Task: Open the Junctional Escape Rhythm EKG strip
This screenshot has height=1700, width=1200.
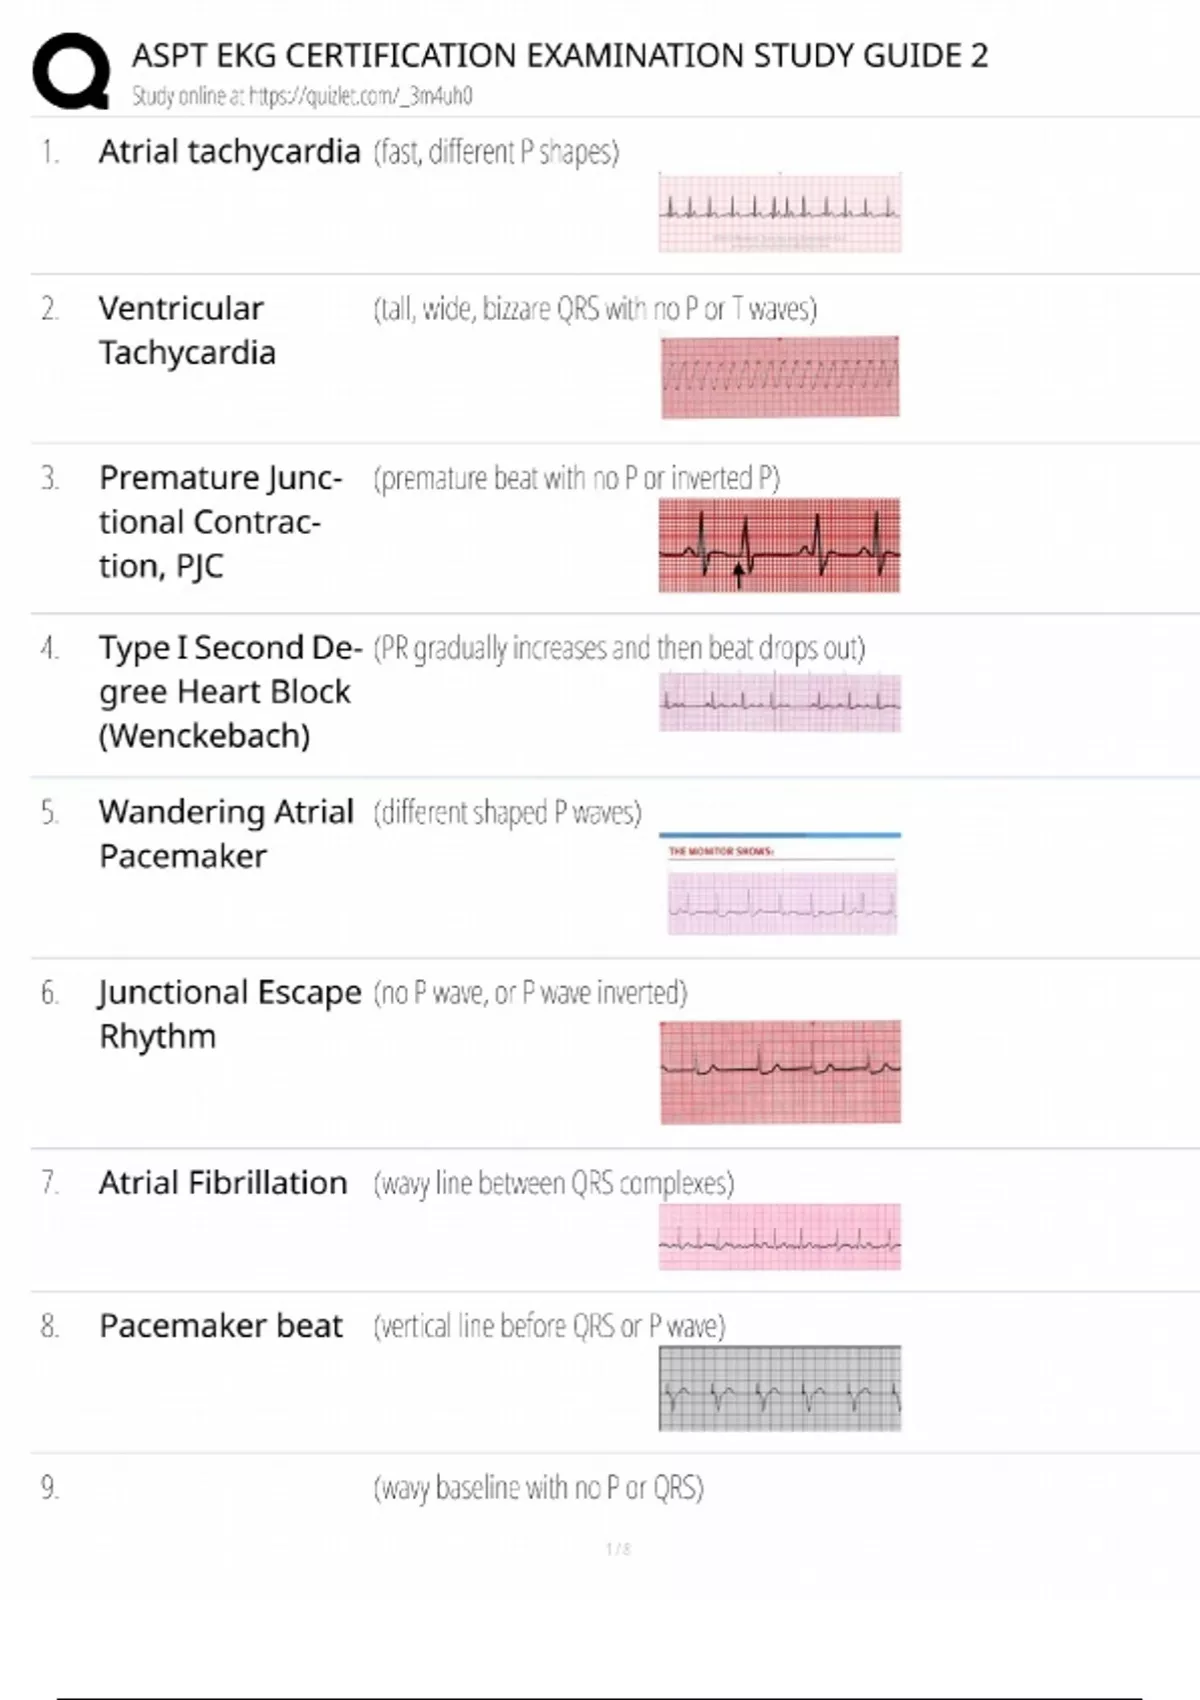Action: click(780, 1071)
